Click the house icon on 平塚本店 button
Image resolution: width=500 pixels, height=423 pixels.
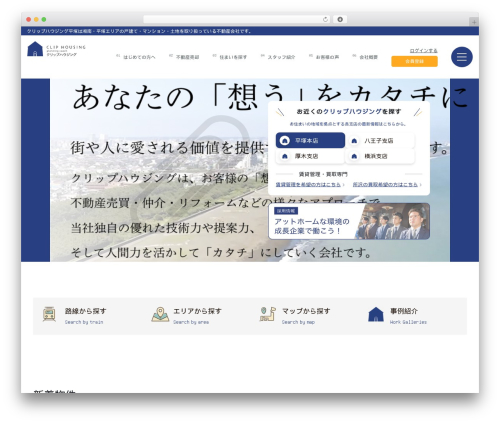285,141
